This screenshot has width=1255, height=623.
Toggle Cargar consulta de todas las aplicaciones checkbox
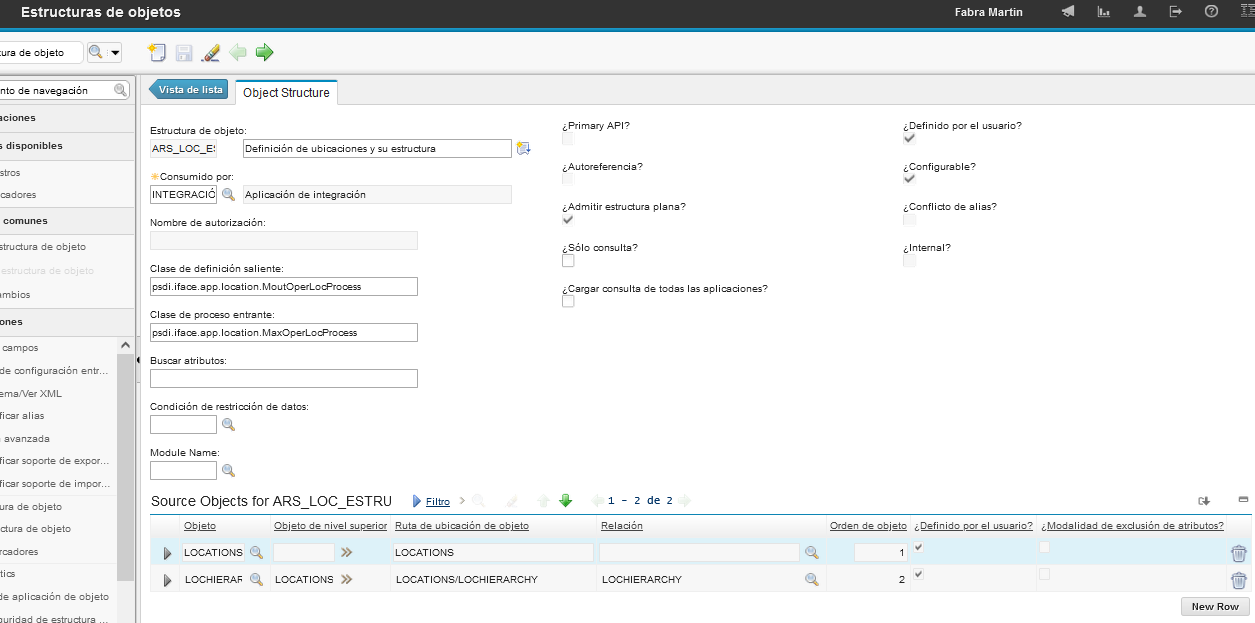568,301
